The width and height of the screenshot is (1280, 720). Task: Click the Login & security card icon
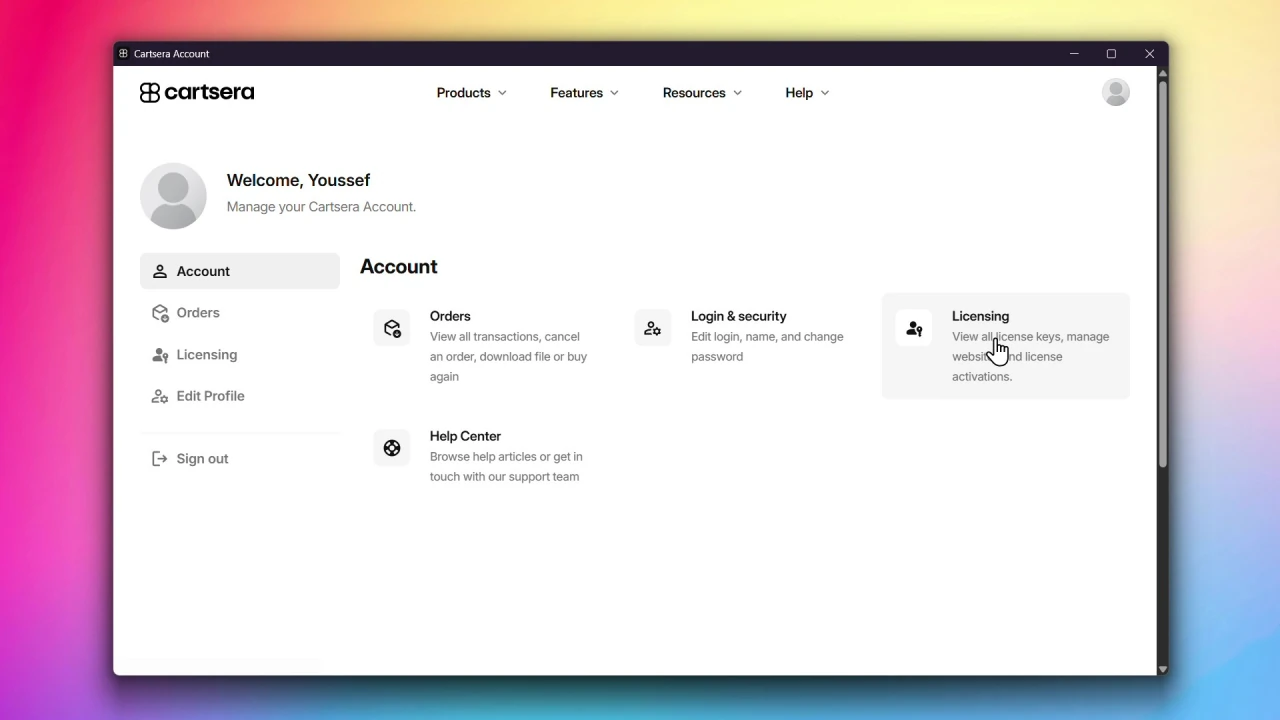point(653,328)
